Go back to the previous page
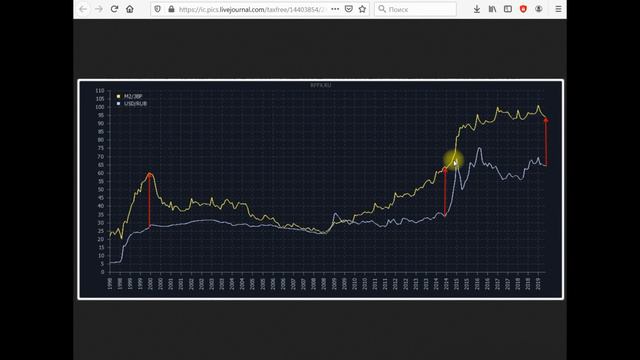Image resolution: width=640 pixels, height=360 pixels. click(83, 9)
